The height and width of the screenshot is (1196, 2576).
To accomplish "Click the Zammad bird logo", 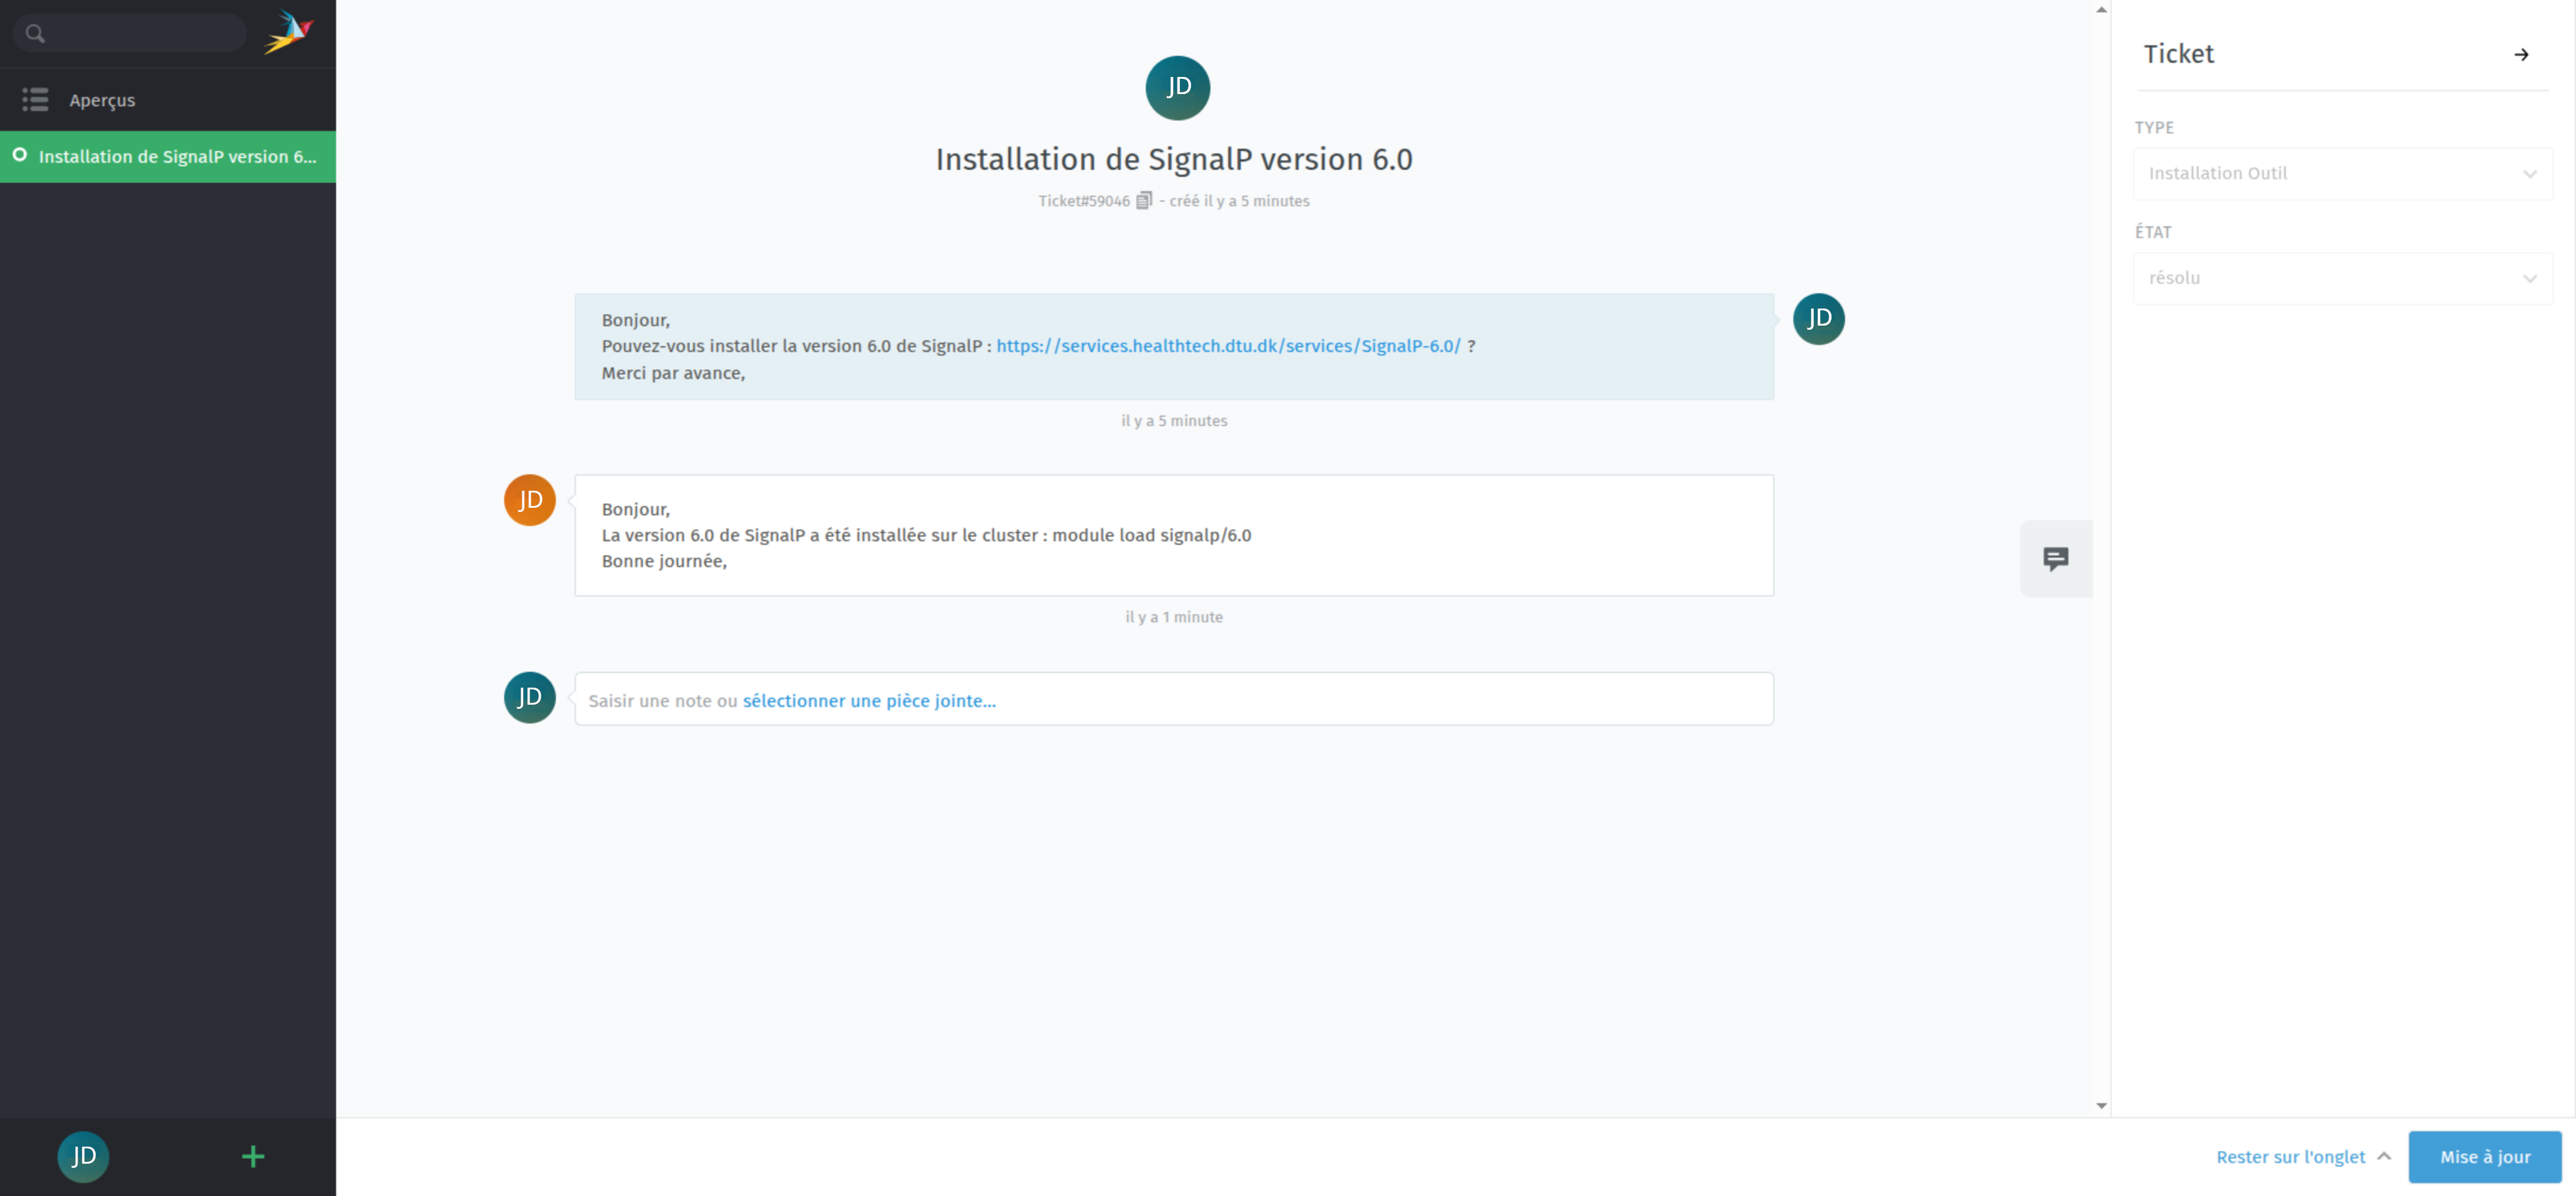I will pos(289,33).
